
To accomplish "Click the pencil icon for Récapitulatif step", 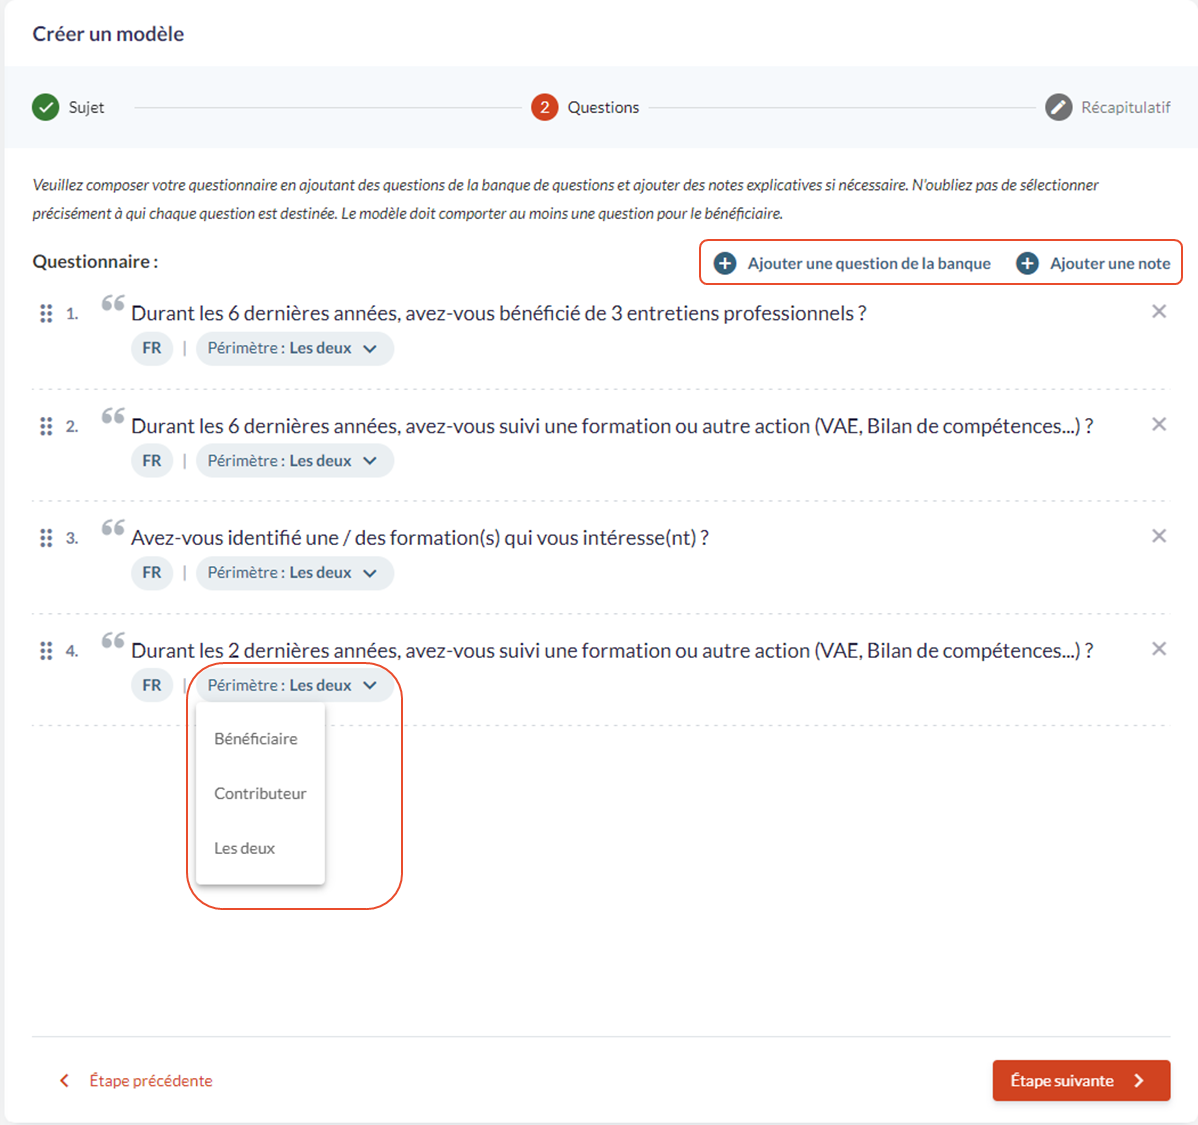I will pos(1058,107).
